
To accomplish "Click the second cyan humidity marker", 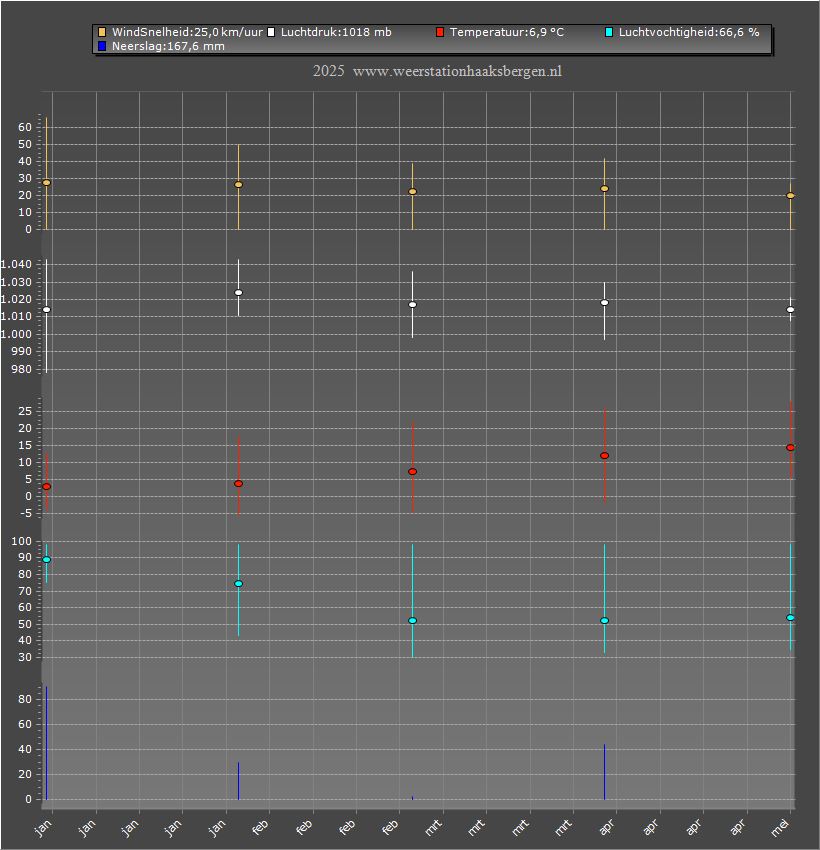I will [238, 584].
